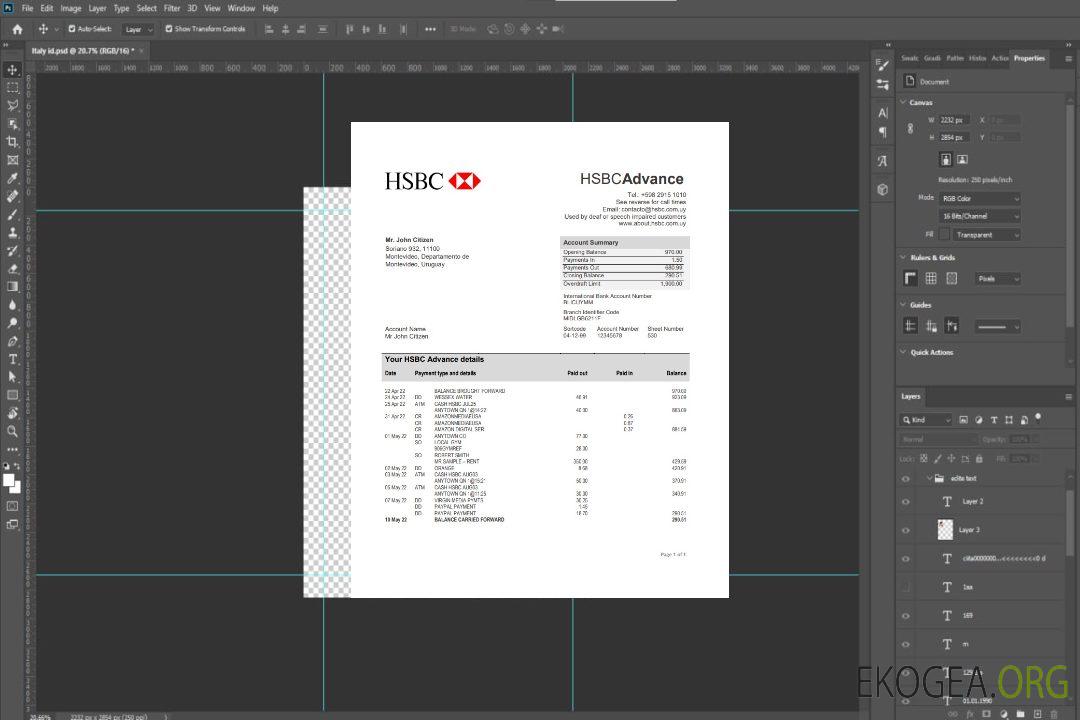
Task: Select the Move tool in the toolbox
Action: point(12,70)
